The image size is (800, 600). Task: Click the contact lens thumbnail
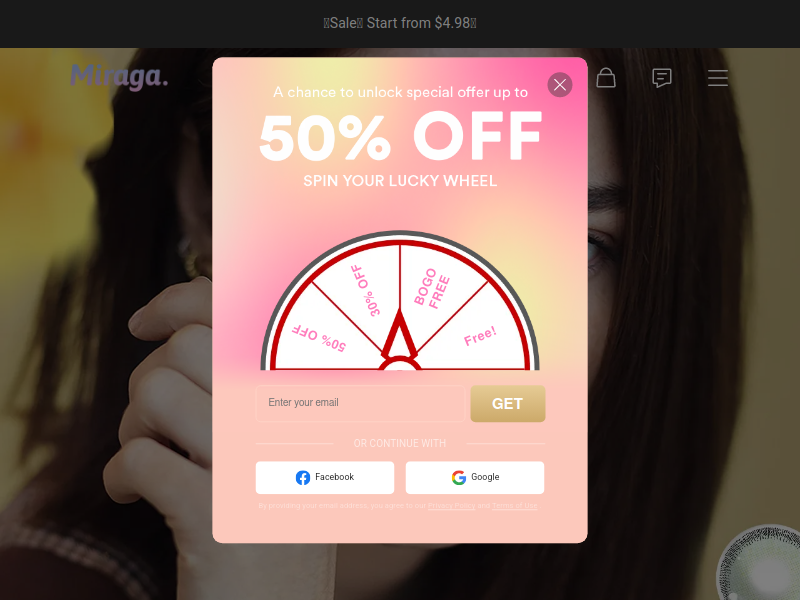click(x=760, y=563)
